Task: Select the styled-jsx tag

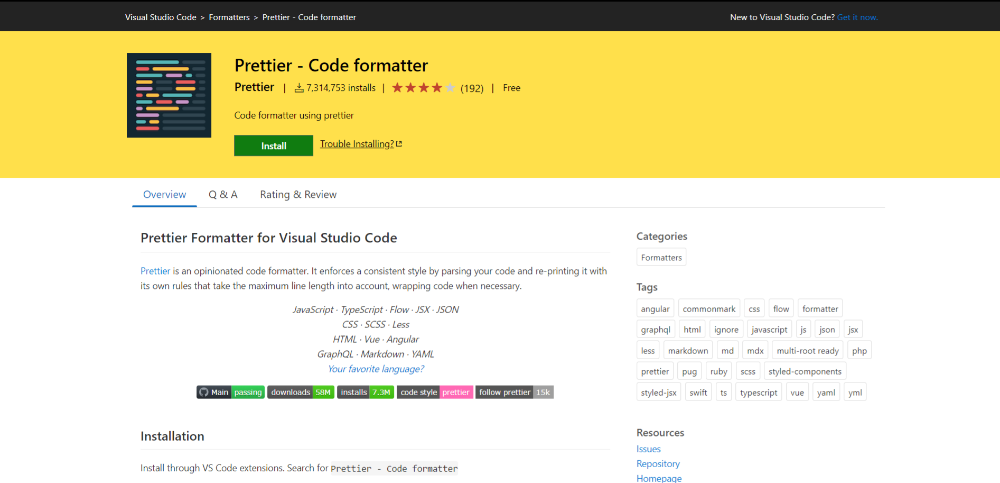Action: tap(659, 392)
